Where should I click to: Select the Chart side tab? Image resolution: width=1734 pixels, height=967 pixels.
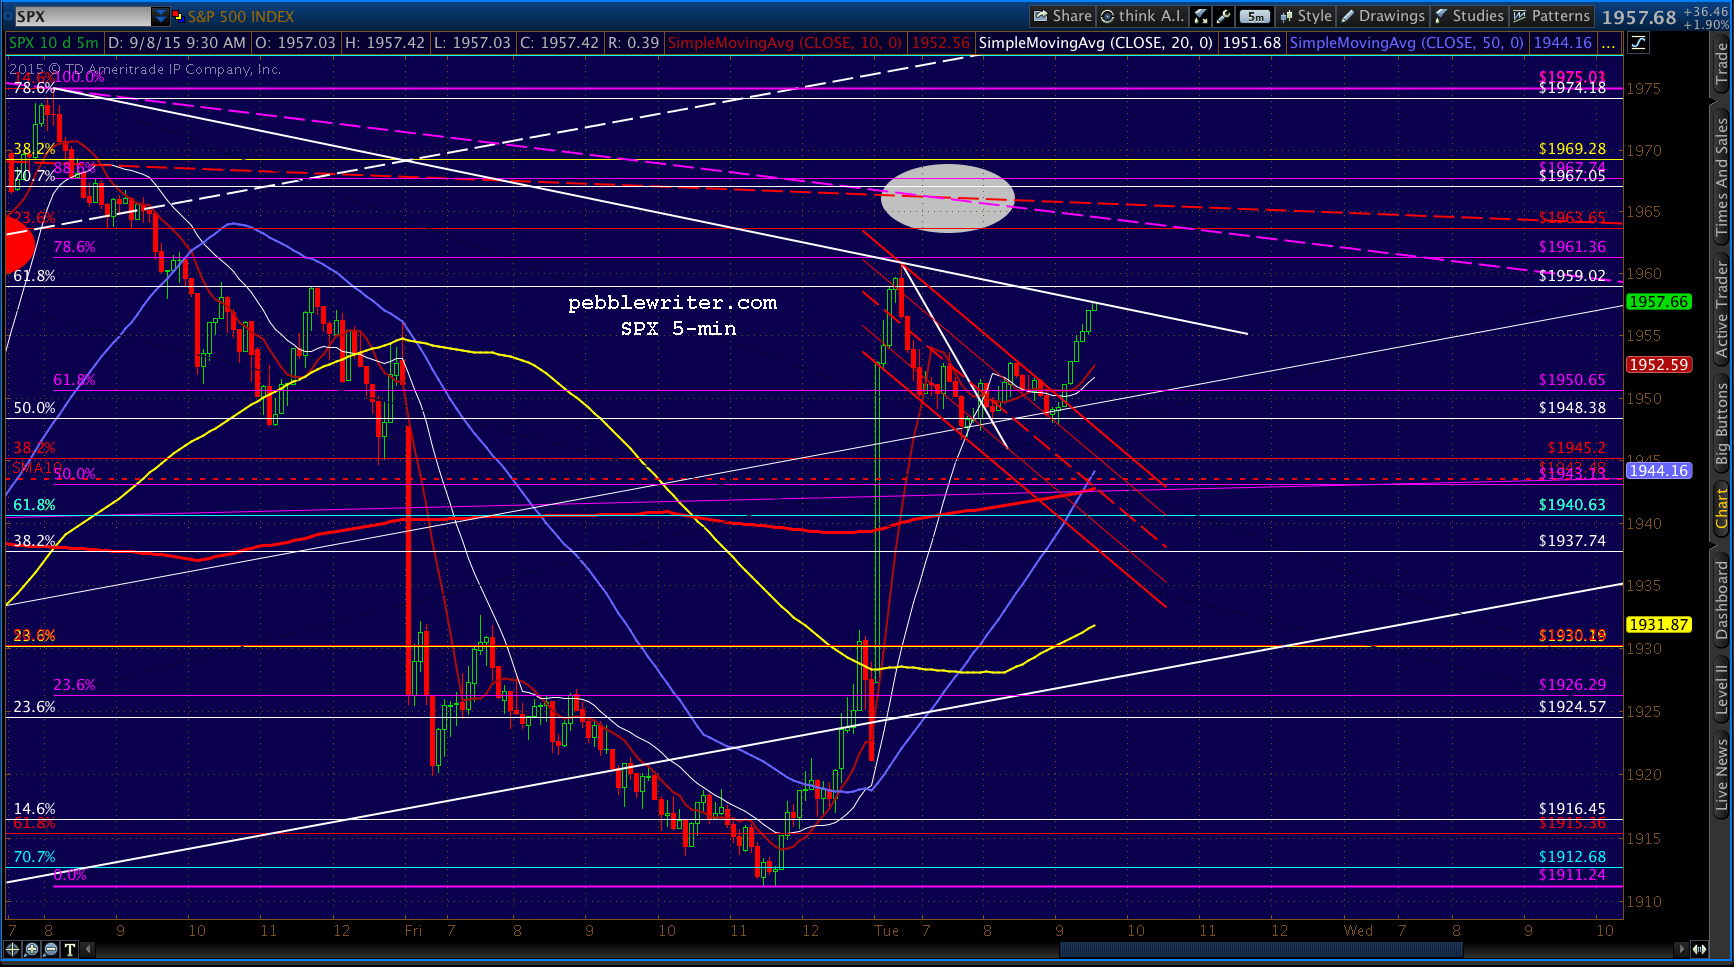coord(1722,509)
